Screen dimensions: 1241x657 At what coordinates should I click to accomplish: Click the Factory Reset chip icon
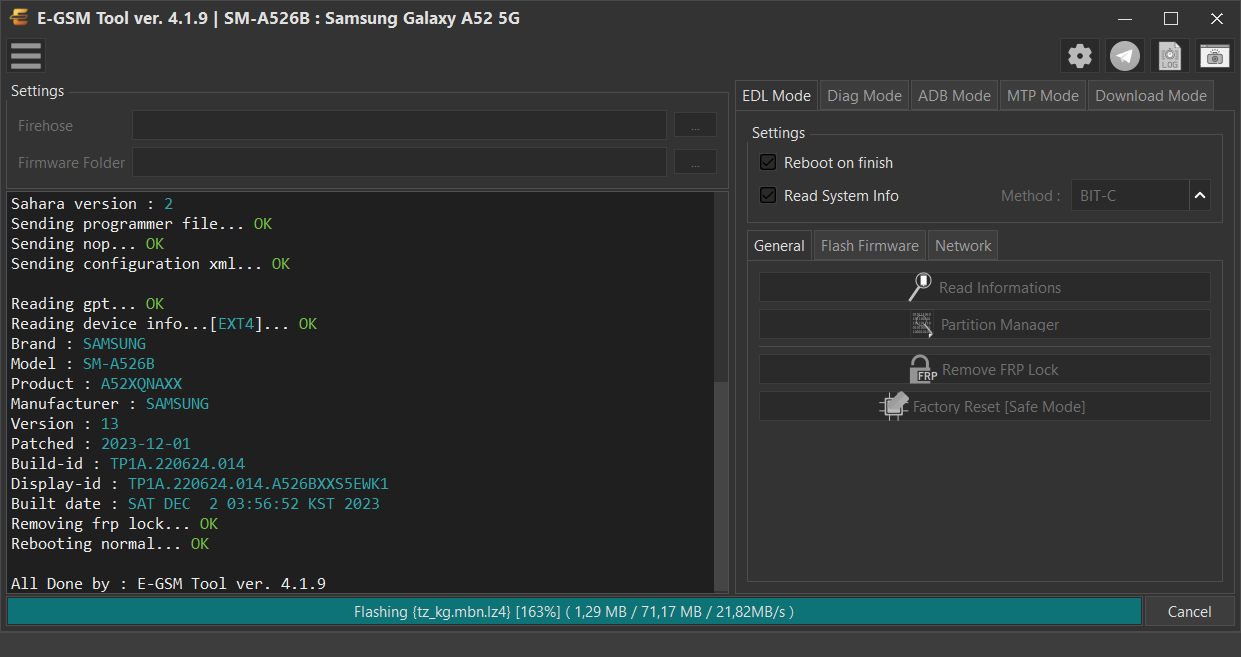pos(894,406)
